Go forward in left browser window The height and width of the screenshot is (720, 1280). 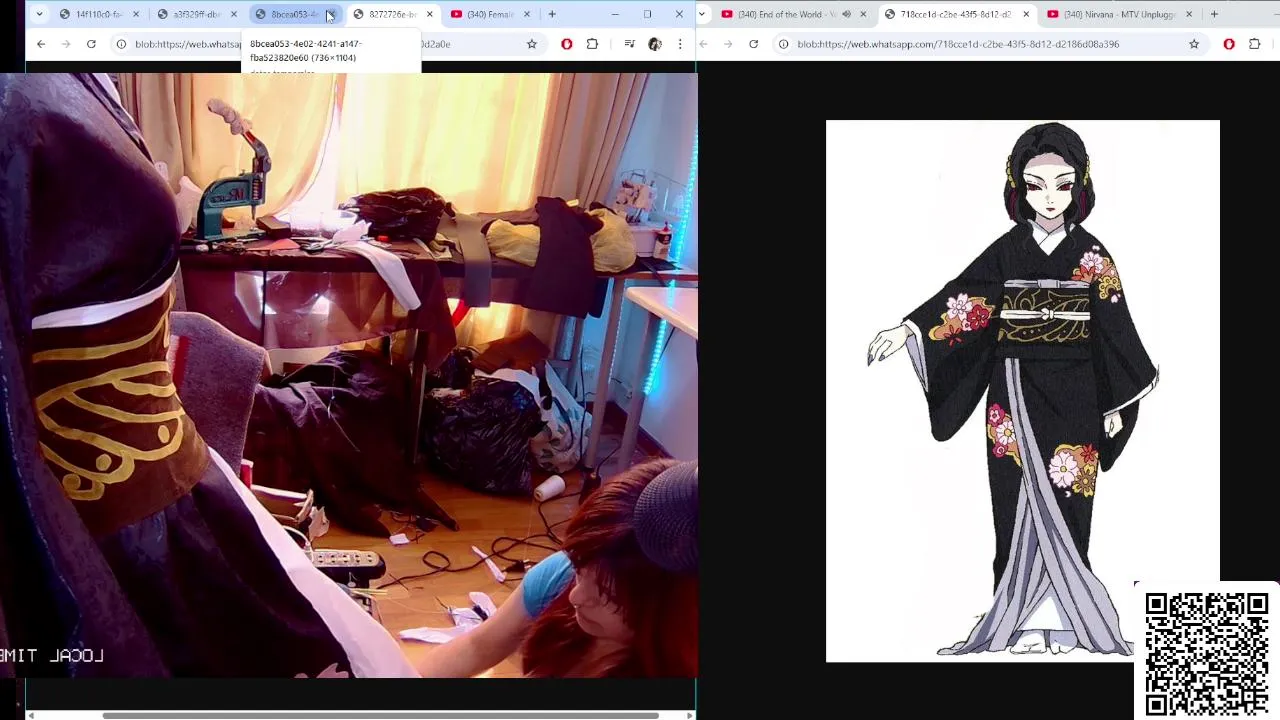(x=66, y=44)
